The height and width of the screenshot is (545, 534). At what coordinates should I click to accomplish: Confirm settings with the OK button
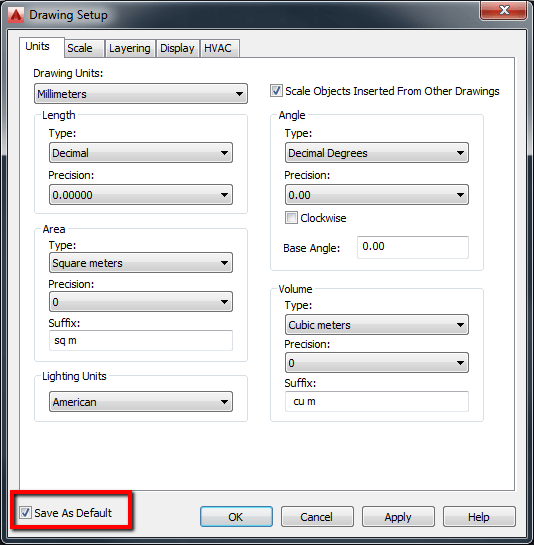click(236, 516)
